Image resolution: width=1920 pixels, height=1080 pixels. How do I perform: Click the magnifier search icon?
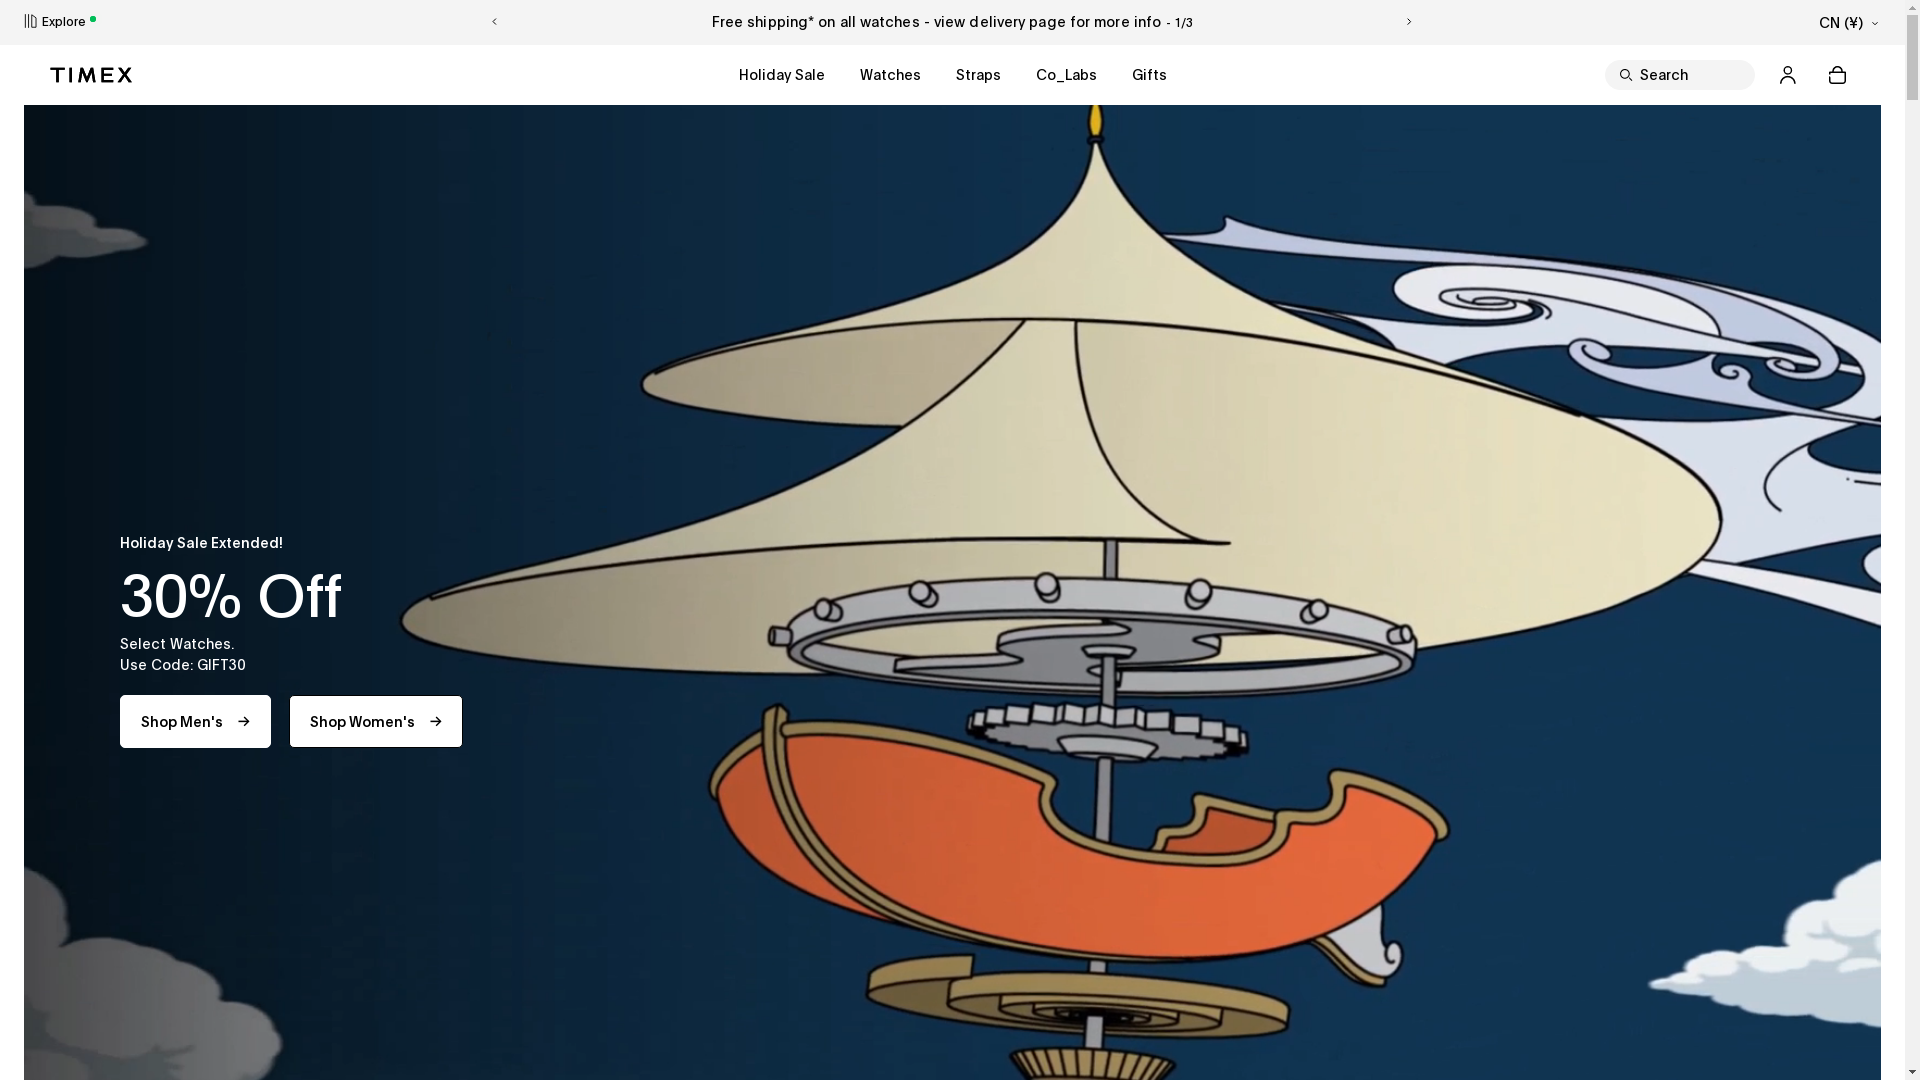[x=1625, y=75]
